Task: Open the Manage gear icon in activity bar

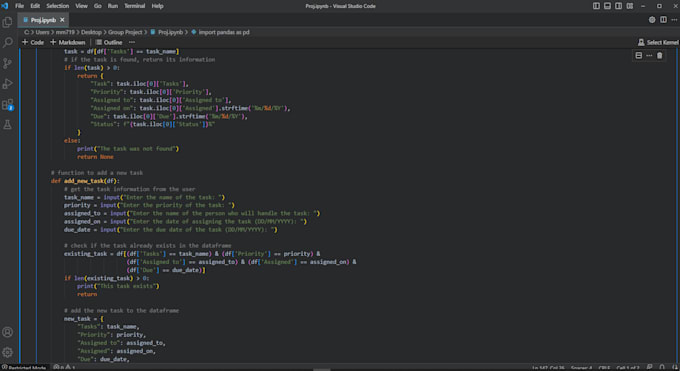Action: [x=7, y=352]
